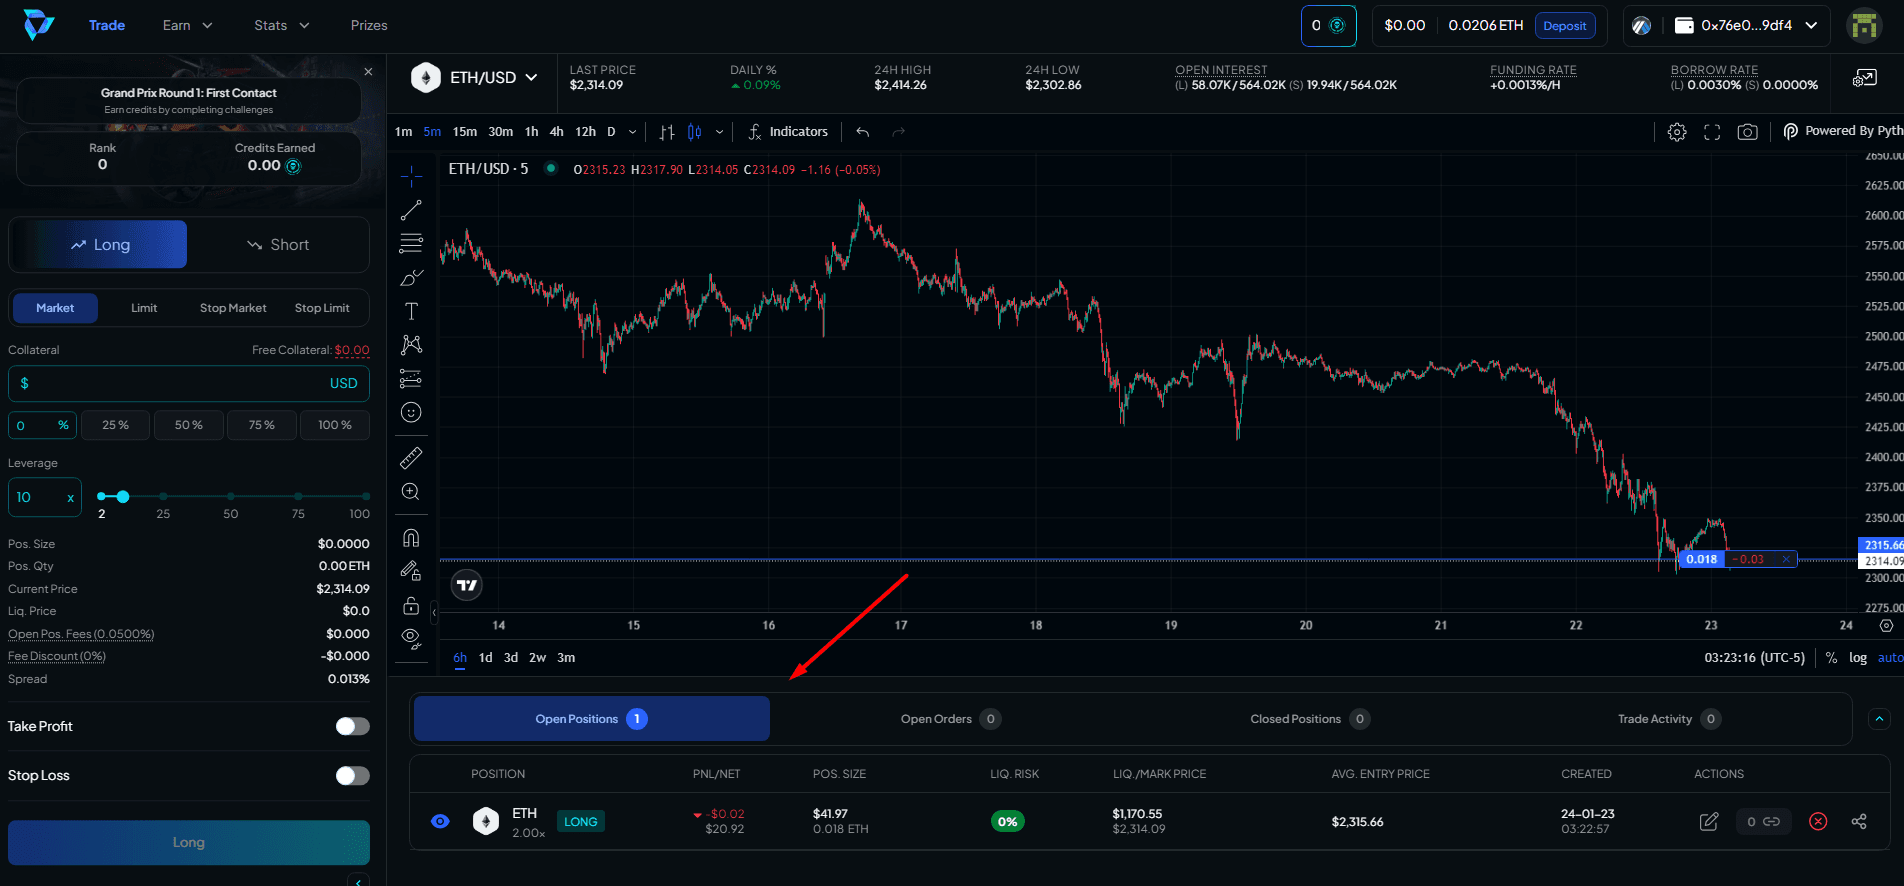Set leverage slider to 50 mark
This screenshot has height=886, width=1904.
click(231, 497)
